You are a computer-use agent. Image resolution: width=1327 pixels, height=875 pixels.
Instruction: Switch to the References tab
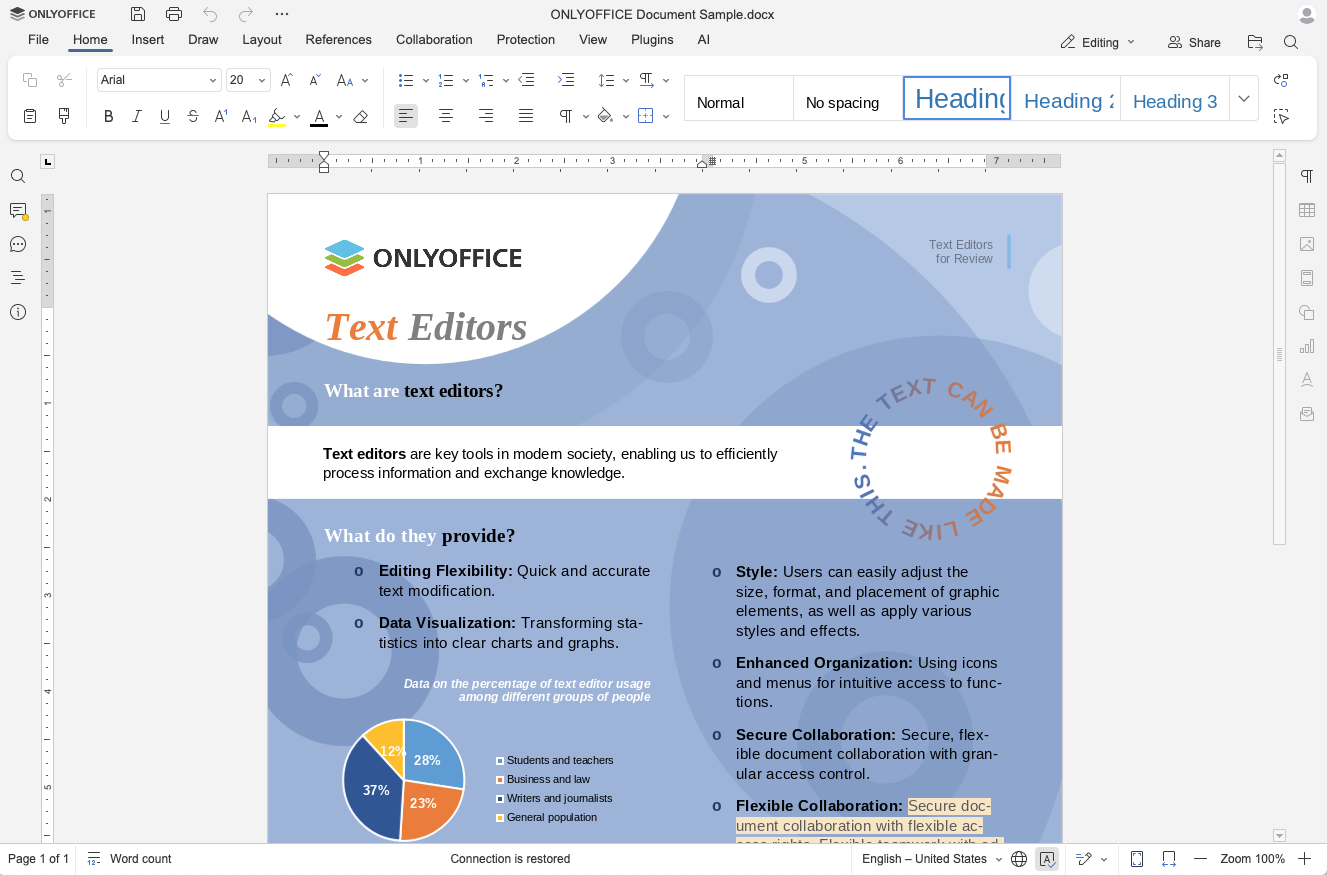point(338,40)
